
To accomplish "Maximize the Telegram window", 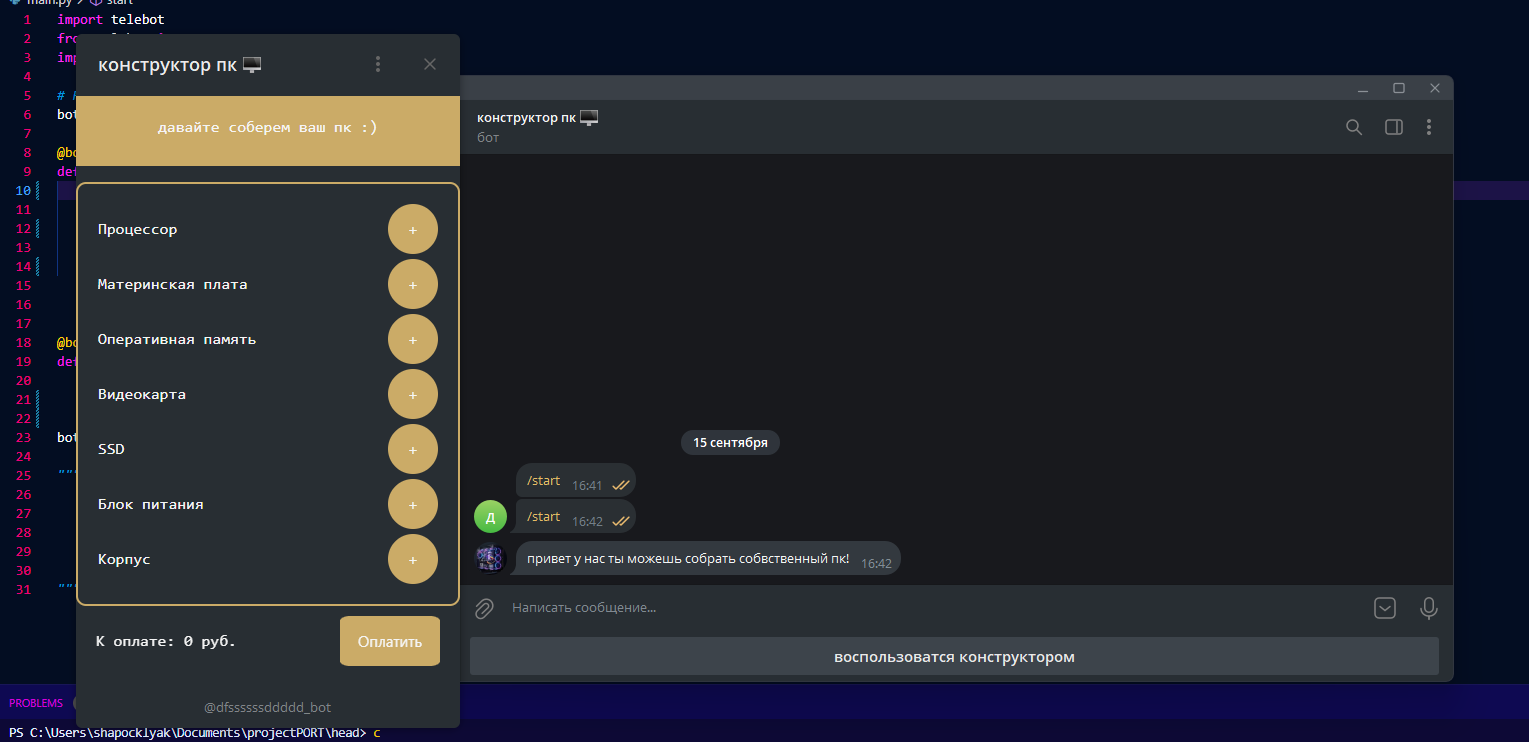I will coord(1399,88).
